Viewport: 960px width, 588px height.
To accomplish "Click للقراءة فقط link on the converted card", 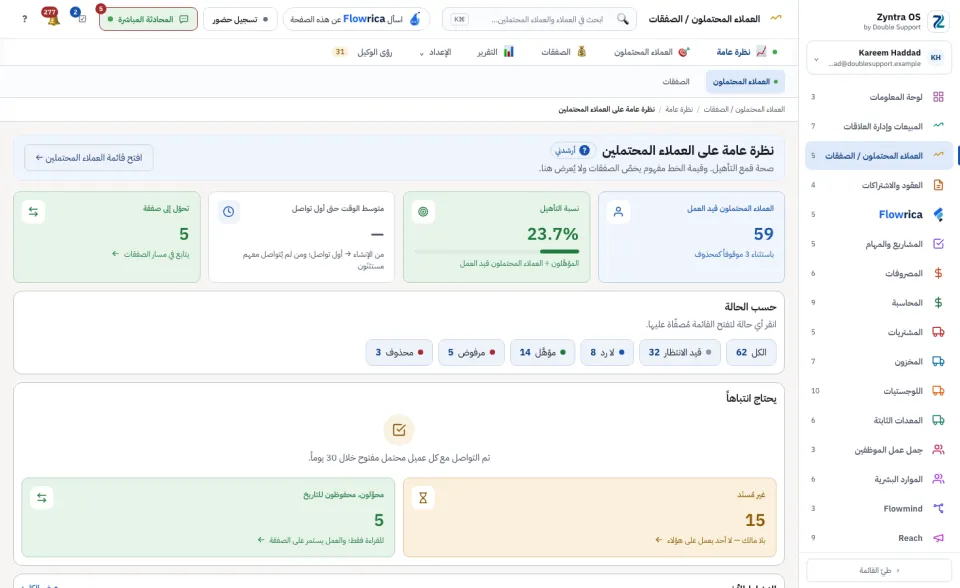I will point(321,540).
